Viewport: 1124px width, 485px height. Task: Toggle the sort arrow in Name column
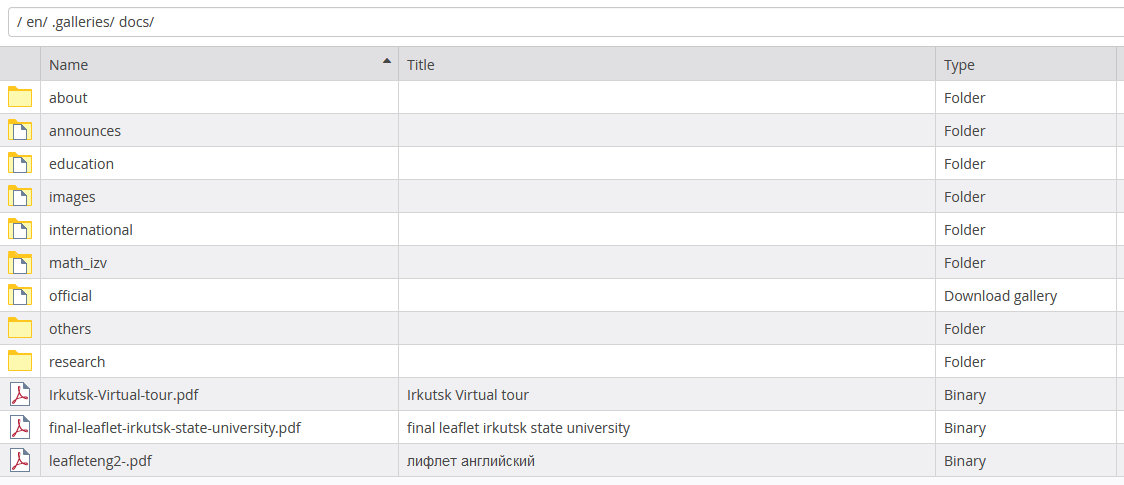387,62
